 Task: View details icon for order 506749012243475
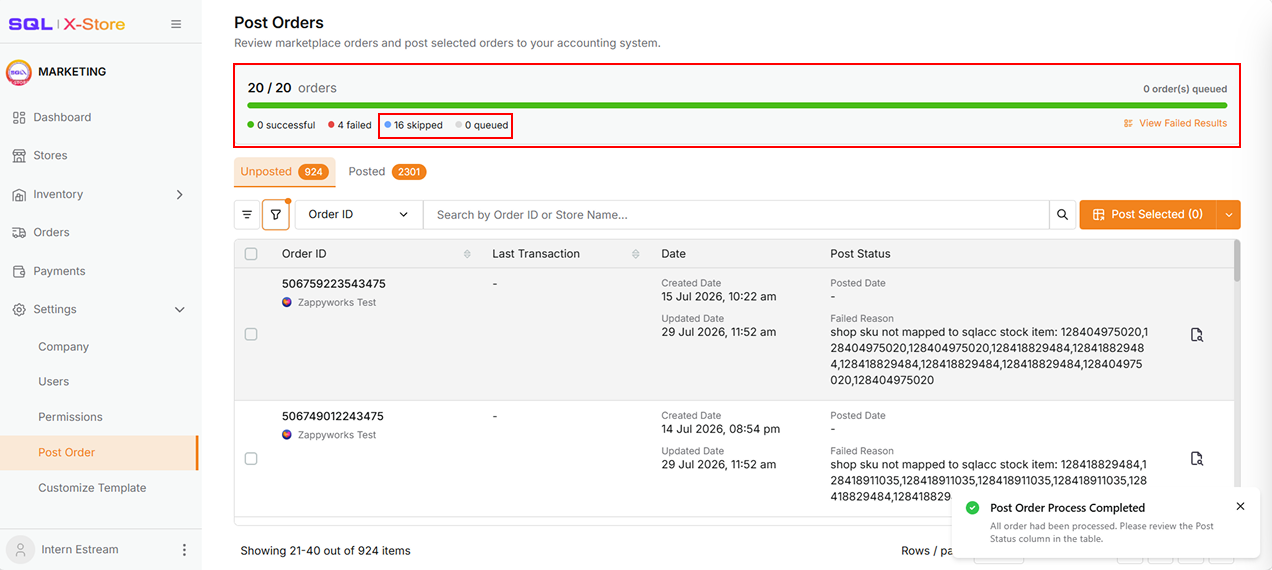(x=1197, y=459)
